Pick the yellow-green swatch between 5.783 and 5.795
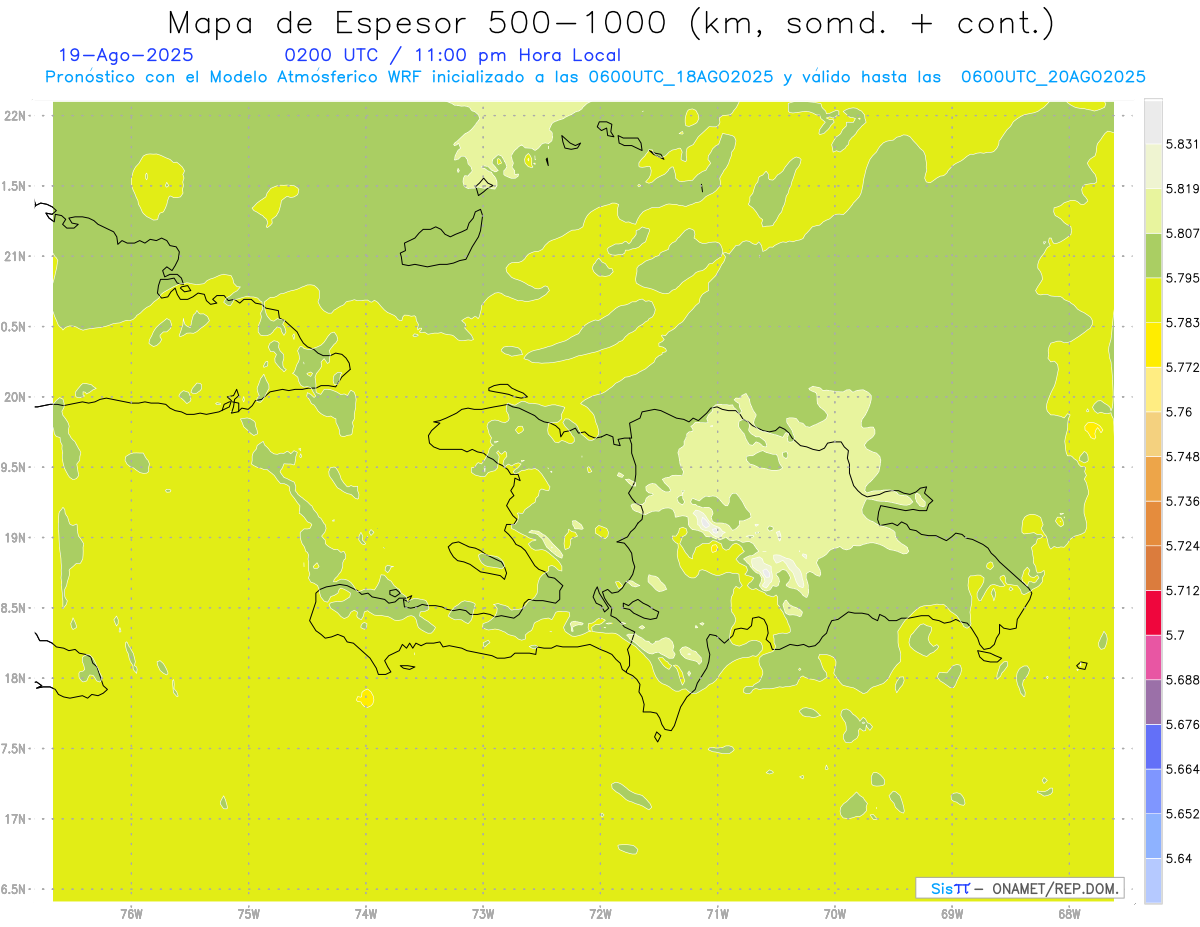This screenshot has width=1200, height=927. pos(1153,300)
